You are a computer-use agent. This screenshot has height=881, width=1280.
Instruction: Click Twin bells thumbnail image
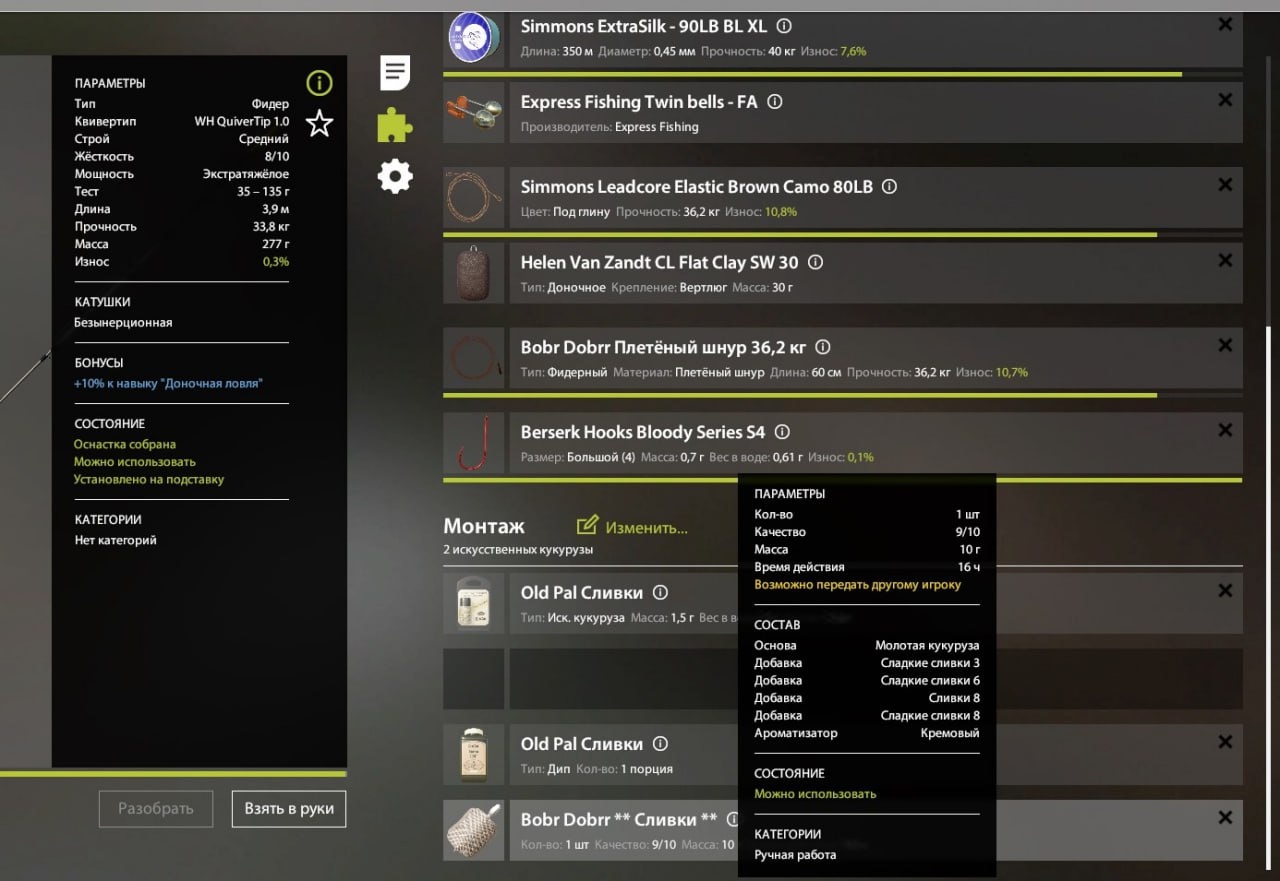(474, 113)
